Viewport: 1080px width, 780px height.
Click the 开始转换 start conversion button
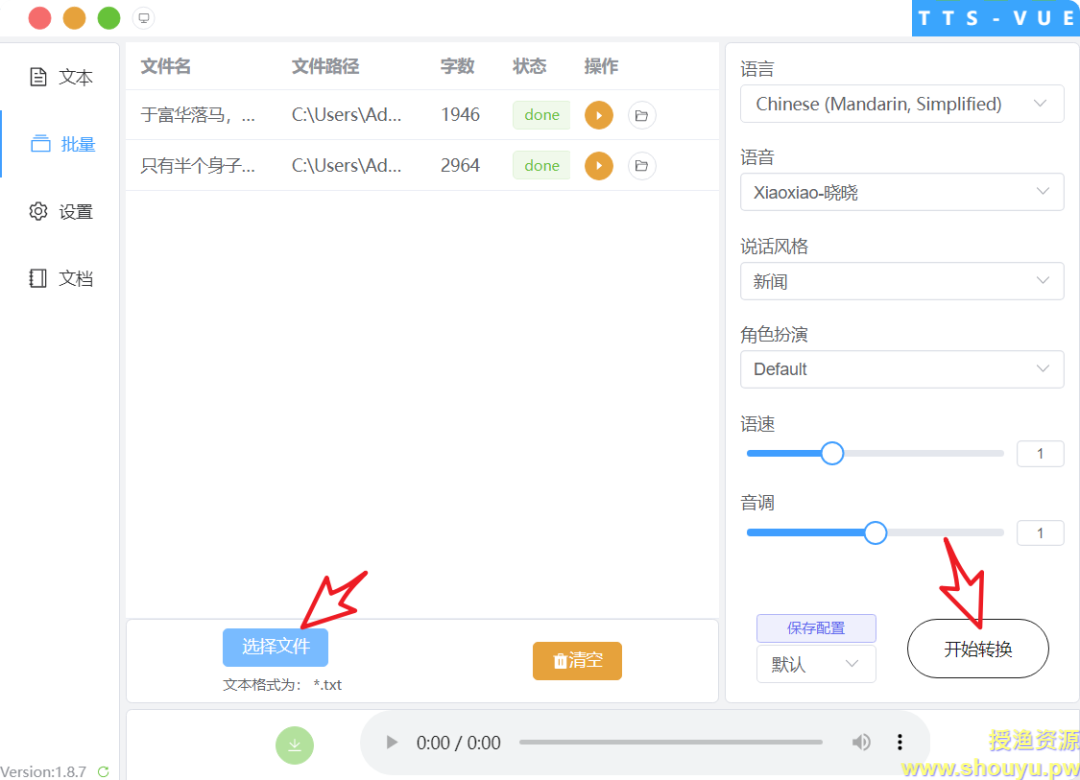977,649
